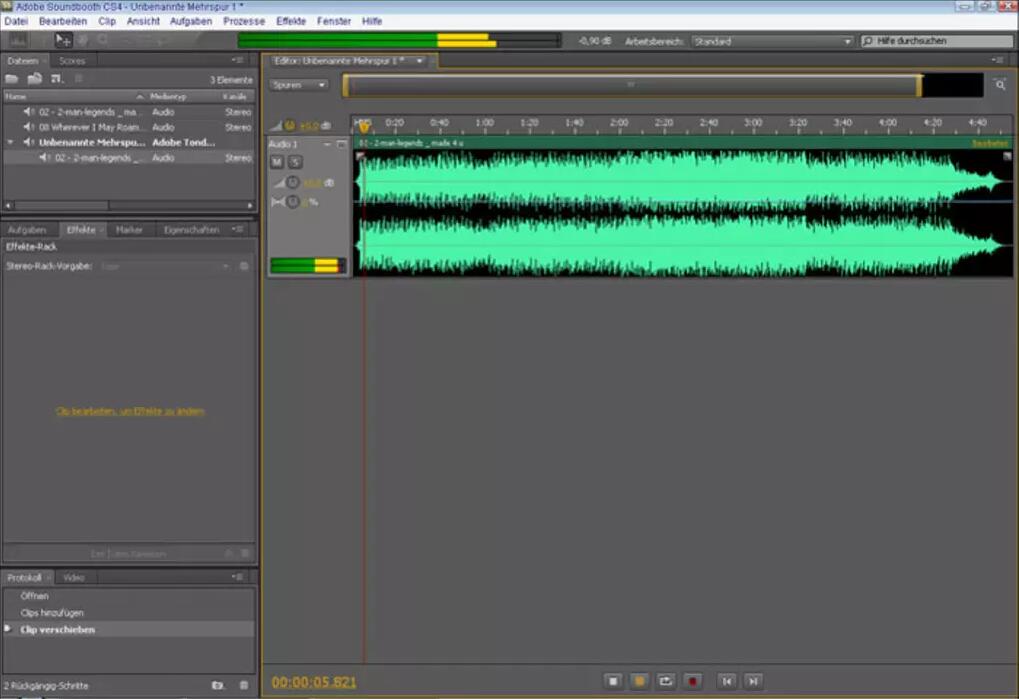Click the 00:00:05.821 timecode display
The image size is (1019, 699).
coord(314,682)
